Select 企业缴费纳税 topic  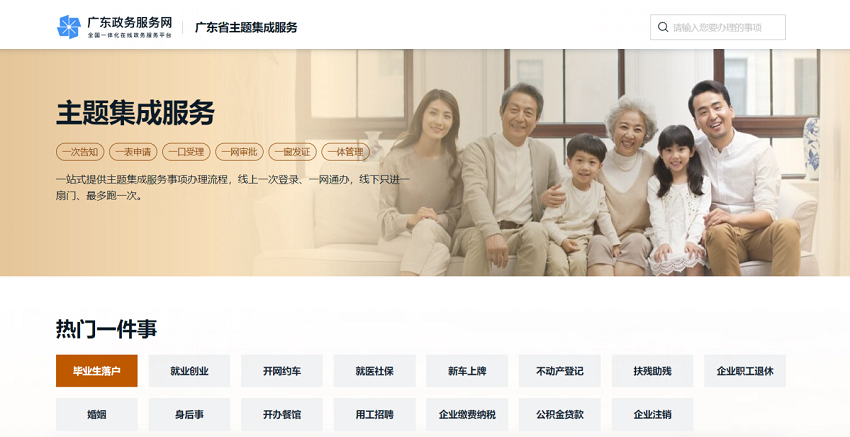pyautogui.click(x=467, y=414)
